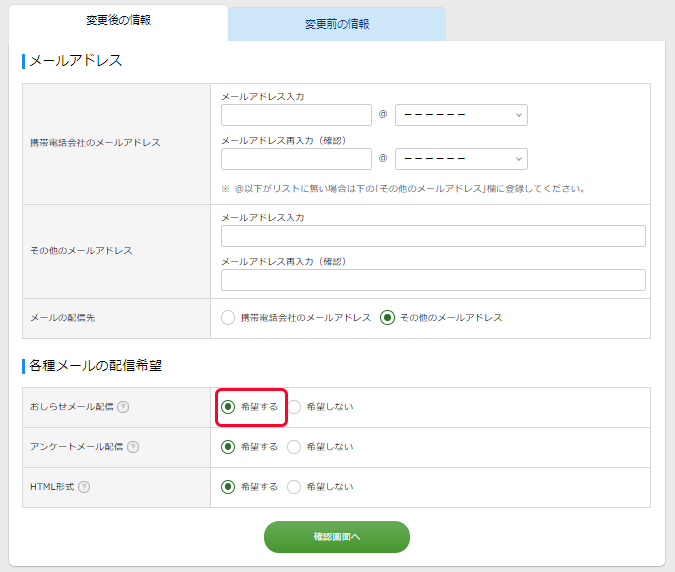The height and width of the screenshot is (572, 675).
Task: Select 変更後の情報 tab
Action: 118,20
